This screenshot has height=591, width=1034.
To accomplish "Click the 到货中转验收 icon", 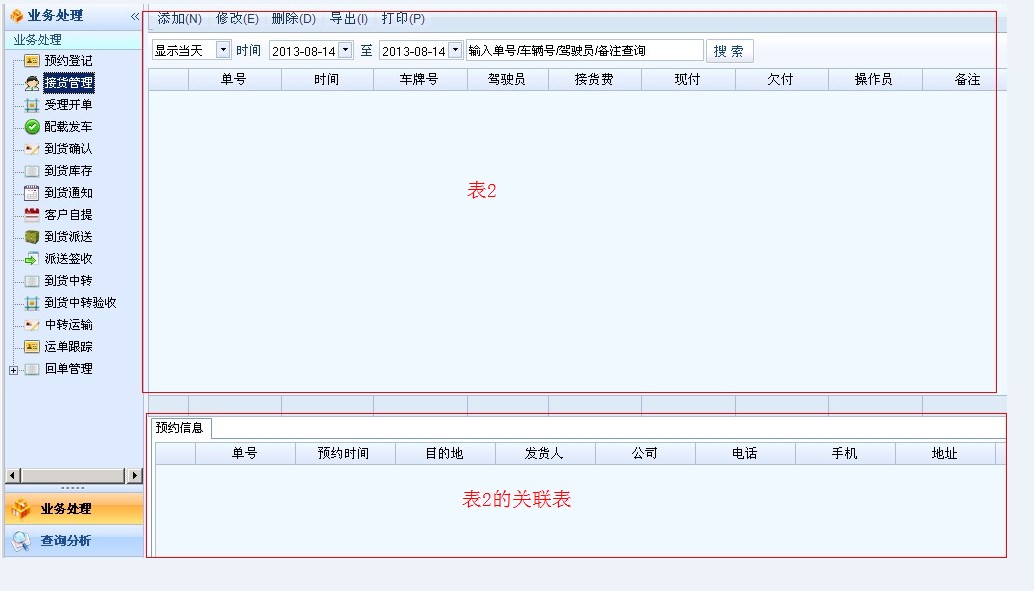I will coord(32,303).
